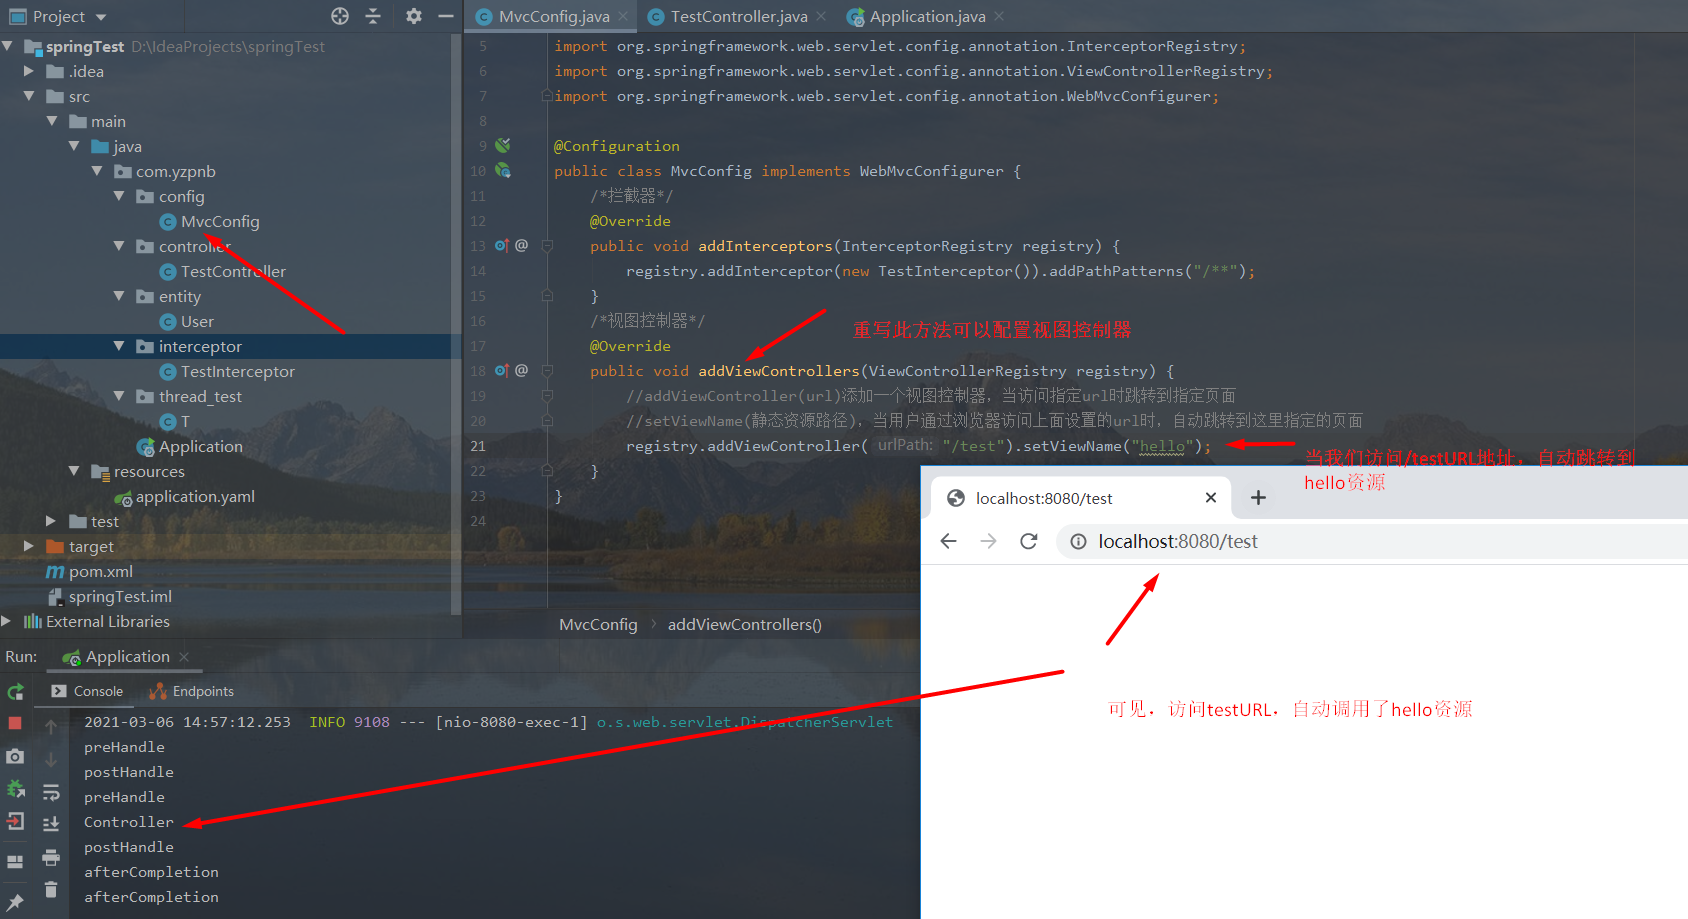Collapse the interceptor package
1688x919 pixels.
point(120,346)
